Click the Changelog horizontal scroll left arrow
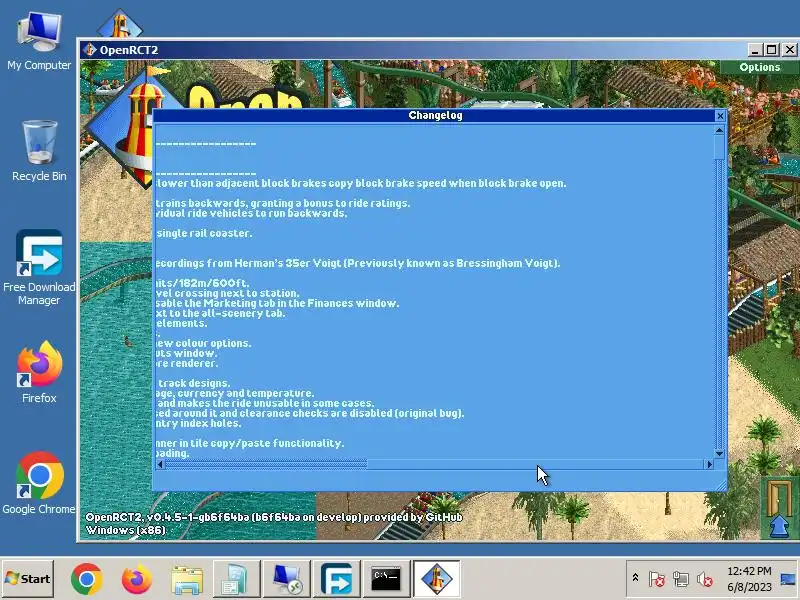The image size is (800, 600). (x=160, y=464)
